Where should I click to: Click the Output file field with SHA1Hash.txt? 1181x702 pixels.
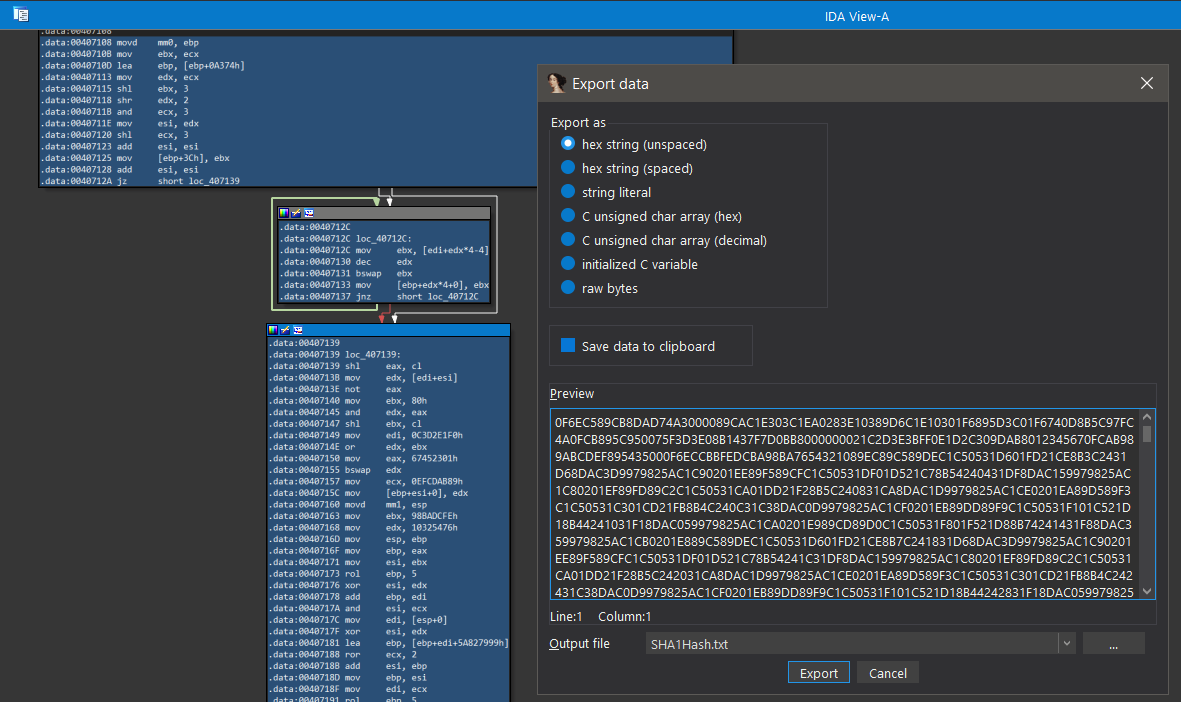tap(852, 643)
